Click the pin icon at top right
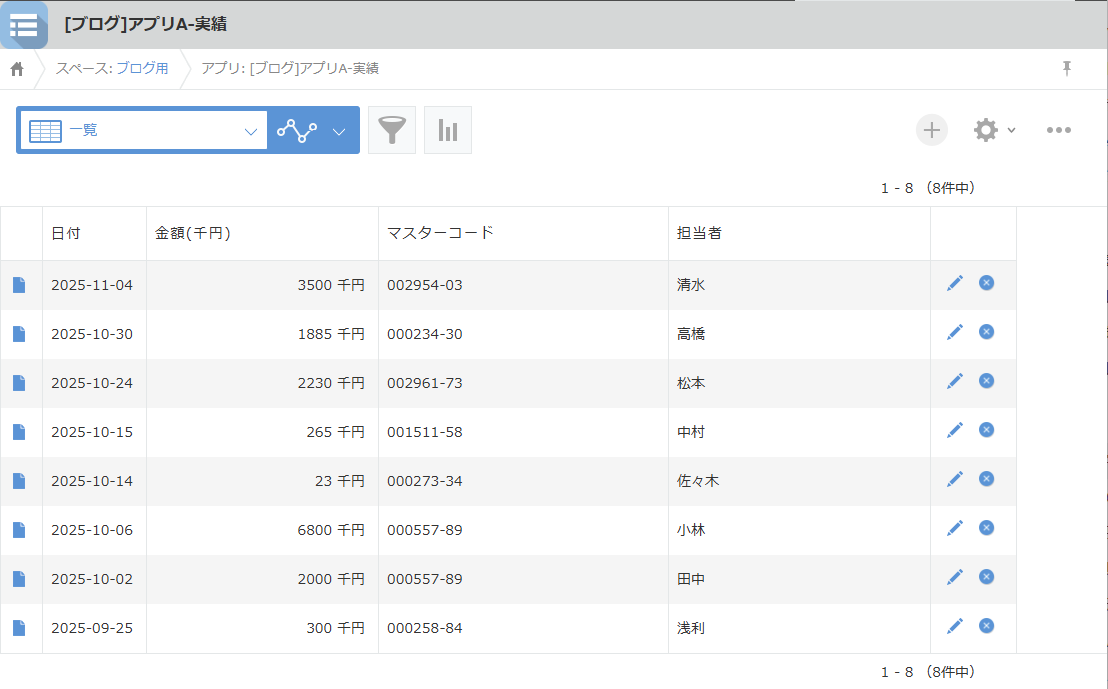 [1067, 68]
